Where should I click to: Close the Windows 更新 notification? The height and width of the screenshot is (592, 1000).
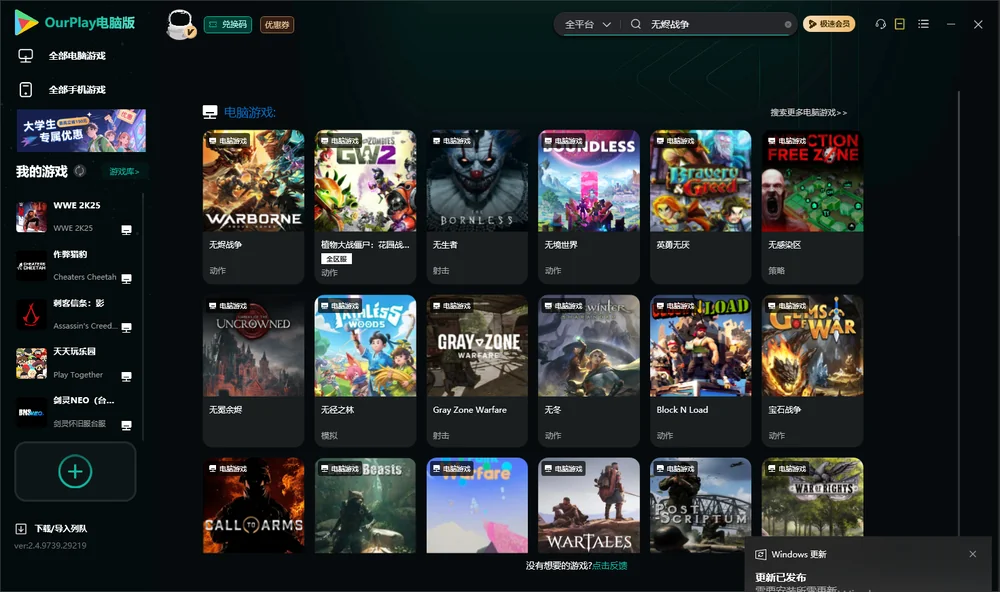(973, 554)
